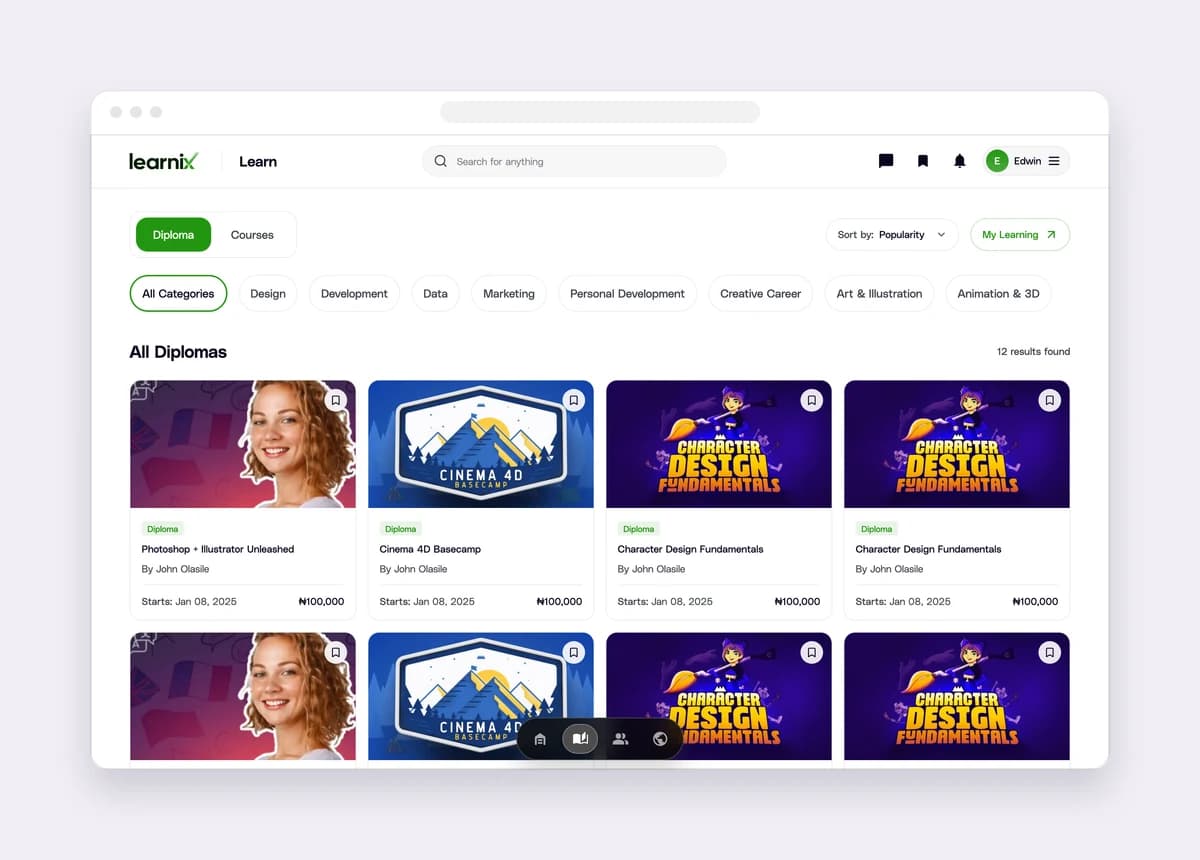The image size is (1200, 860).
Task: Select the book Learn icon in the dock
Action: click(580, 739)
